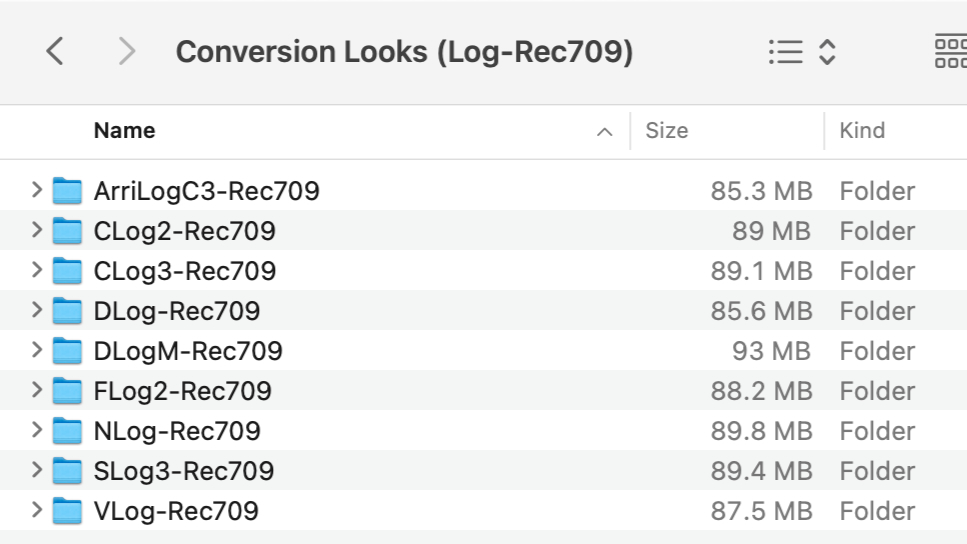Toggle sort order via Name column arrow
967x544 pixels.
tap(604, 131)
